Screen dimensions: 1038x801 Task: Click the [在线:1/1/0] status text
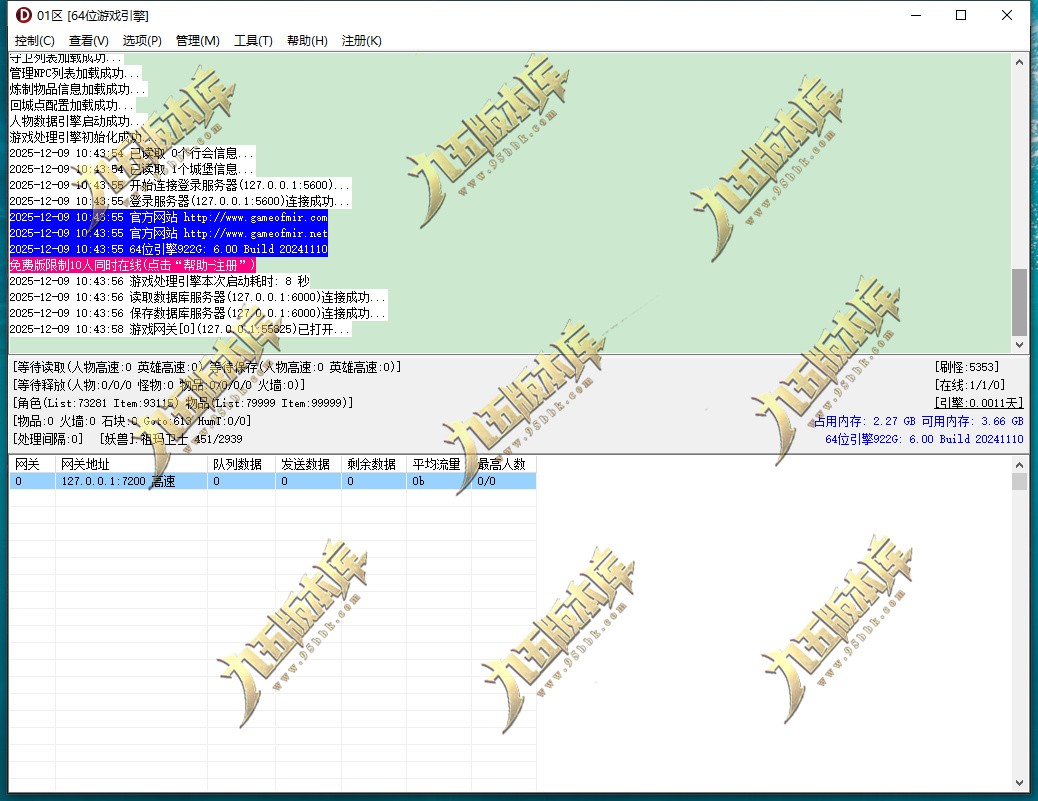coord(970,385)
